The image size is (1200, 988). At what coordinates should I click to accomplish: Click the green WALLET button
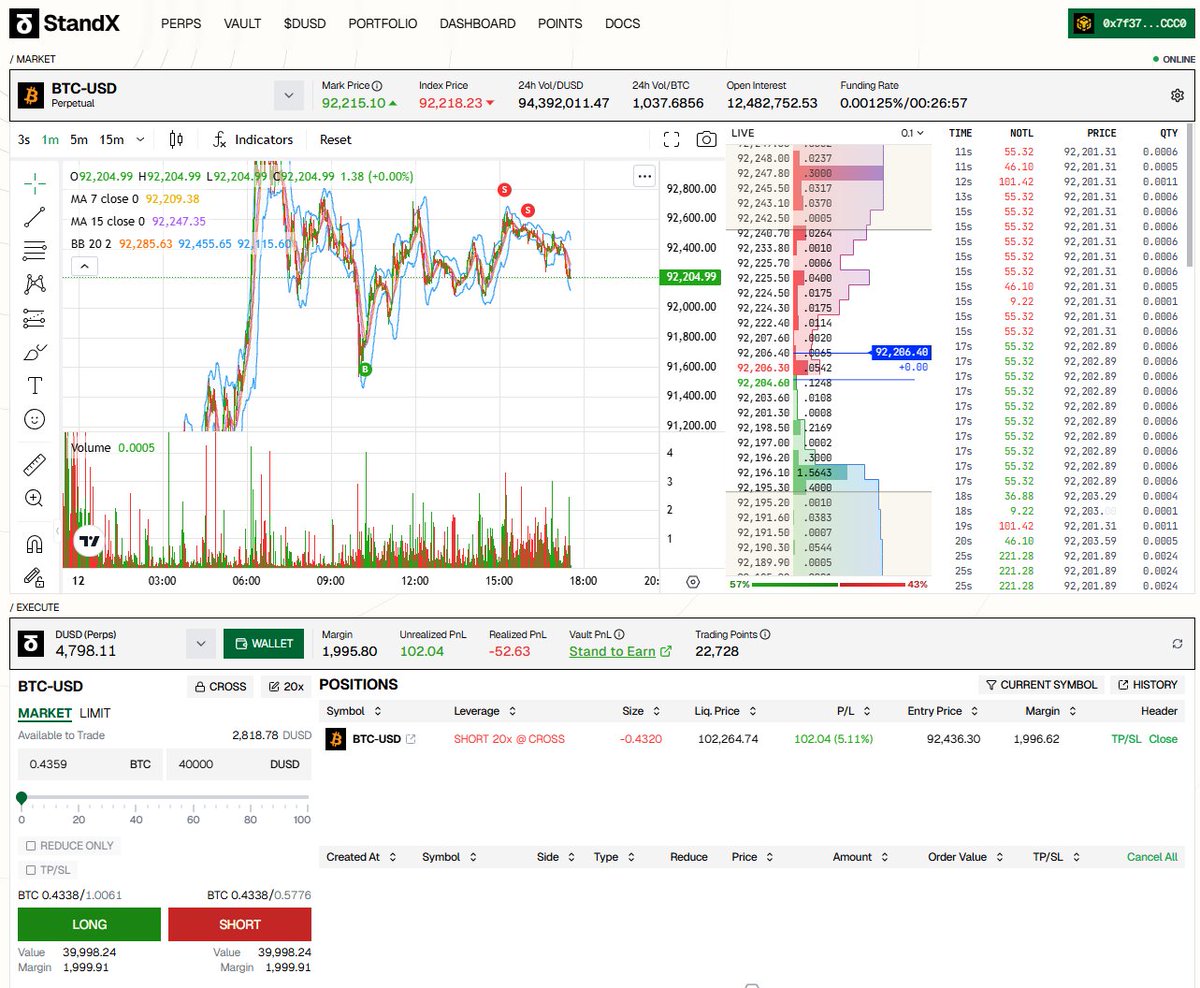point(263,644)
